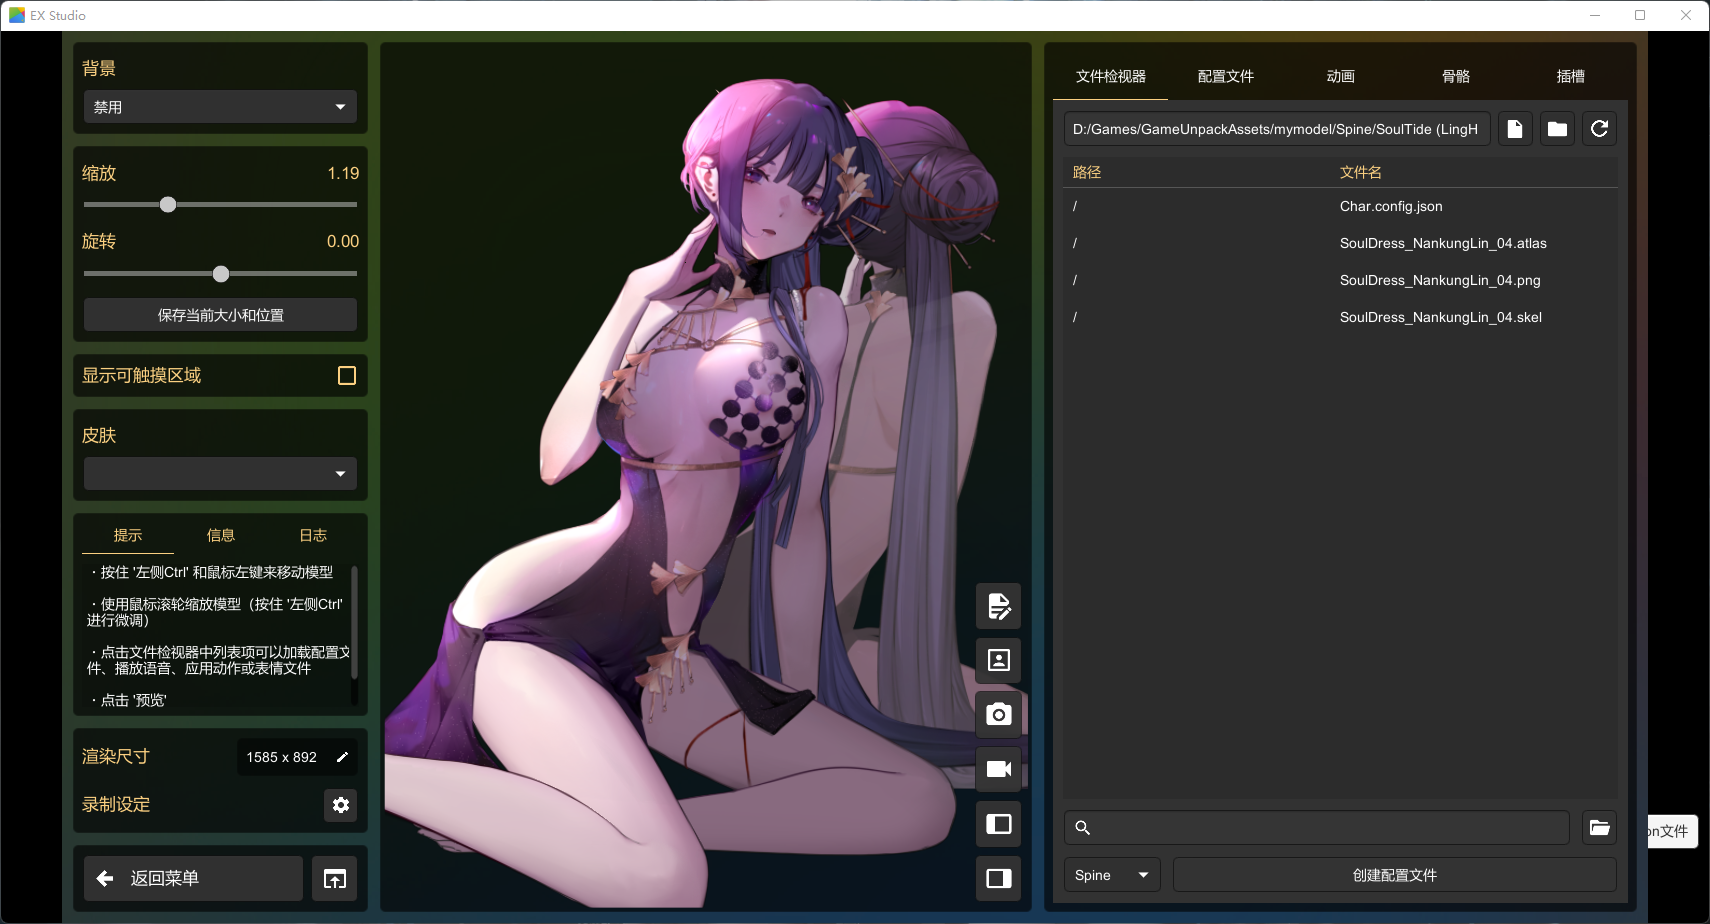Click the directory path input field

[x=1277, y=129]
